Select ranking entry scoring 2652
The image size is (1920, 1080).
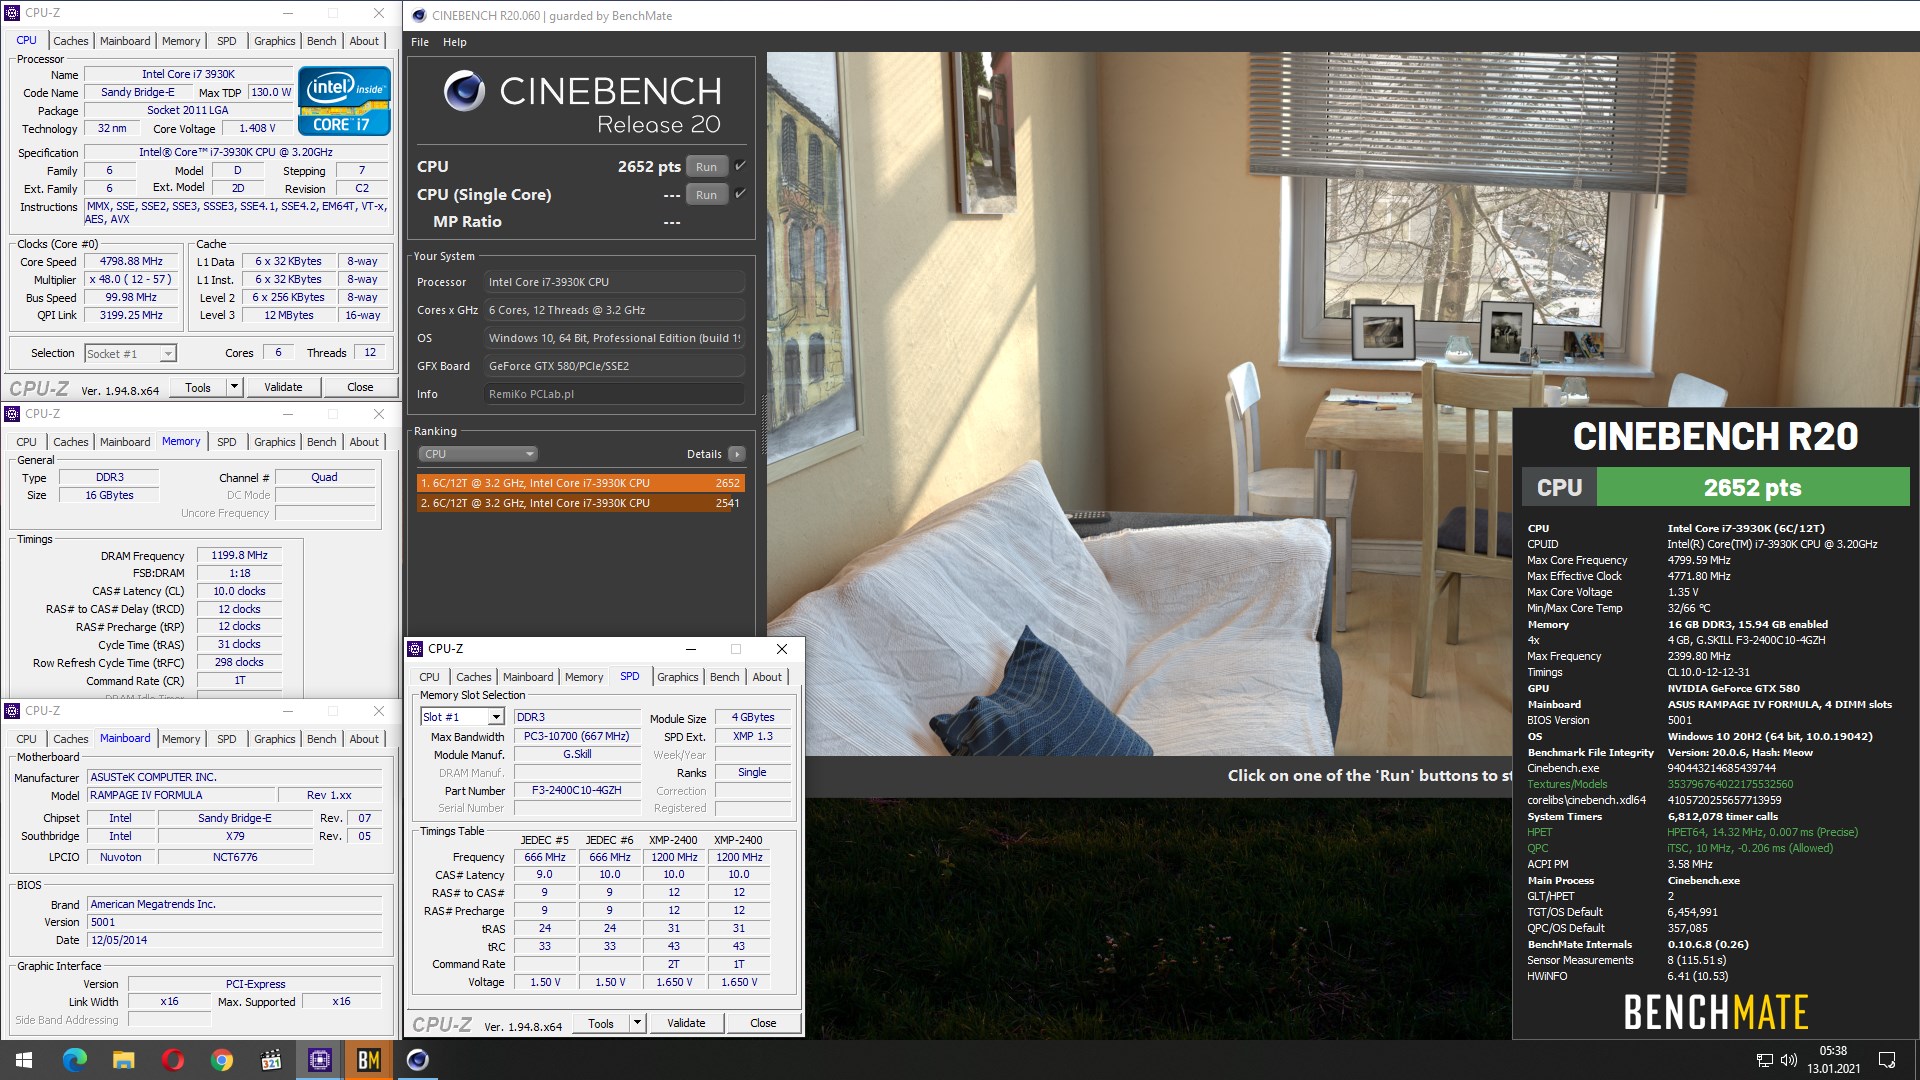click(580, 483)
